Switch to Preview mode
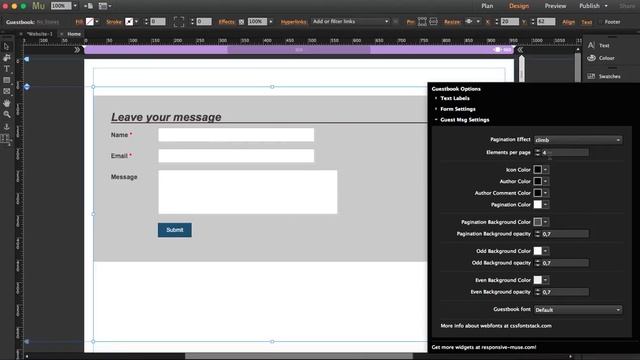The width and height of the screenshot is (640, 360). tap(555, 6)
